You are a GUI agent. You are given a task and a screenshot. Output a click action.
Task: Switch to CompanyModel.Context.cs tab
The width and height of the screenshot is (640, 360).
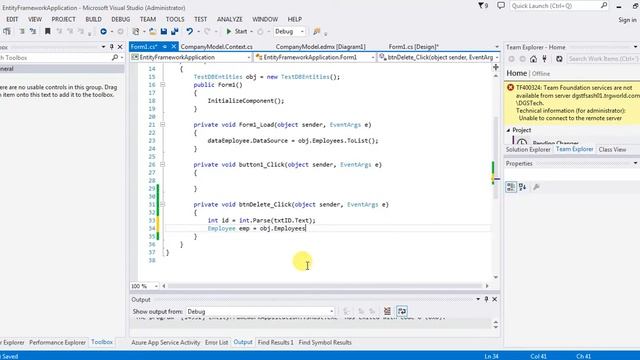click(216, 47)
